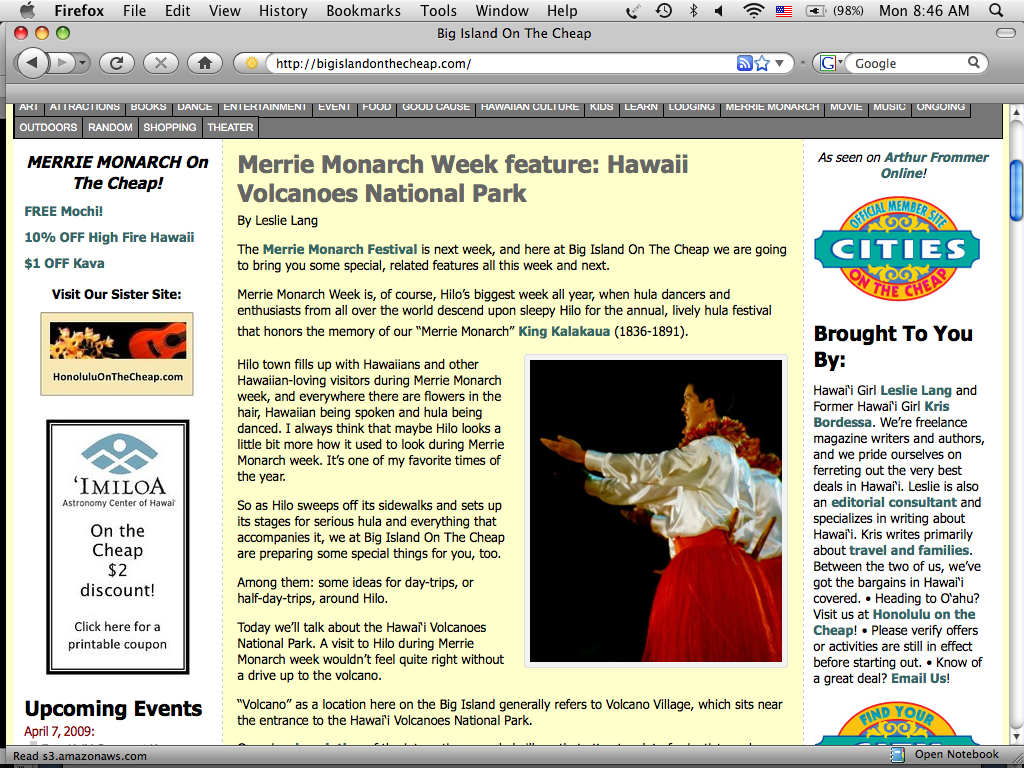Click the volume speaker icon
Screen dimensions: 1024x768
coord(719,10)
